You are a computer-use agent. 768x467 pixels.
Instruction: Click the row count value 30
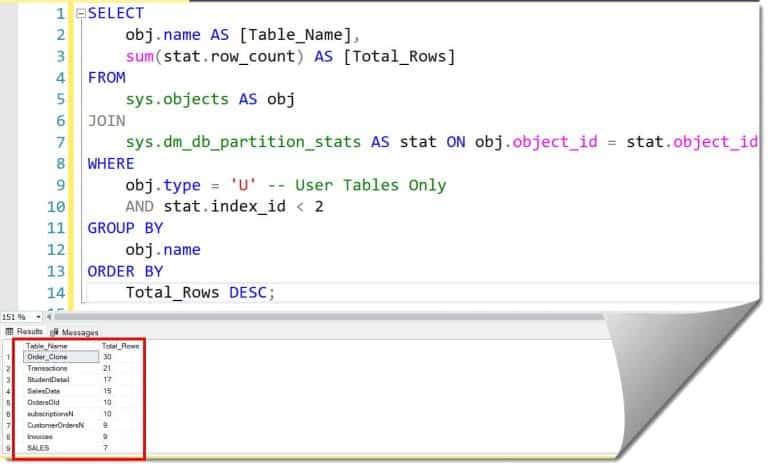[x=107, y=357]
